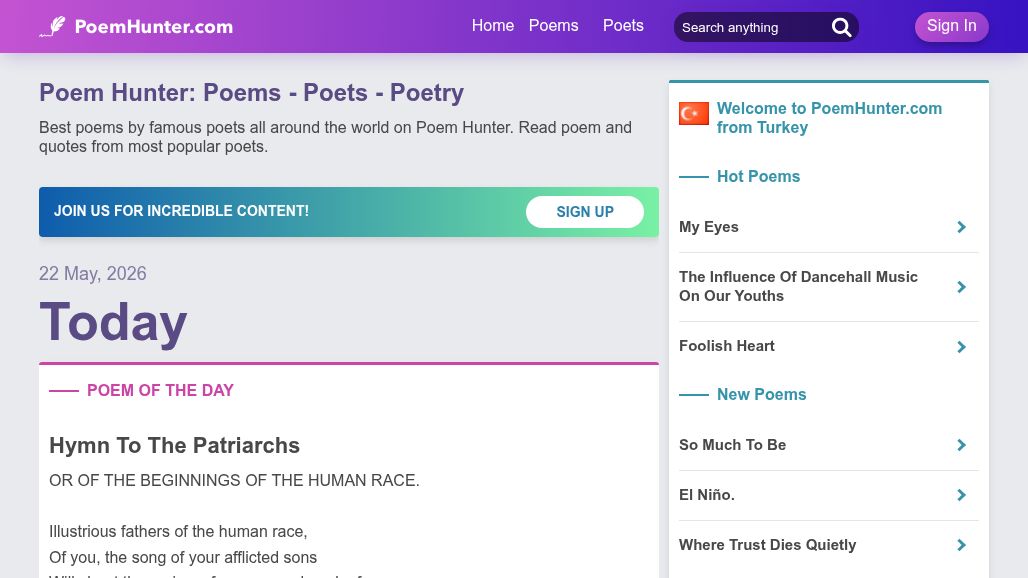Image resolution: width=1028 pixels, height=578 pixels.
Task: Click the search magnifier icon
Action: pyautogui.click(x=841, y=28)
